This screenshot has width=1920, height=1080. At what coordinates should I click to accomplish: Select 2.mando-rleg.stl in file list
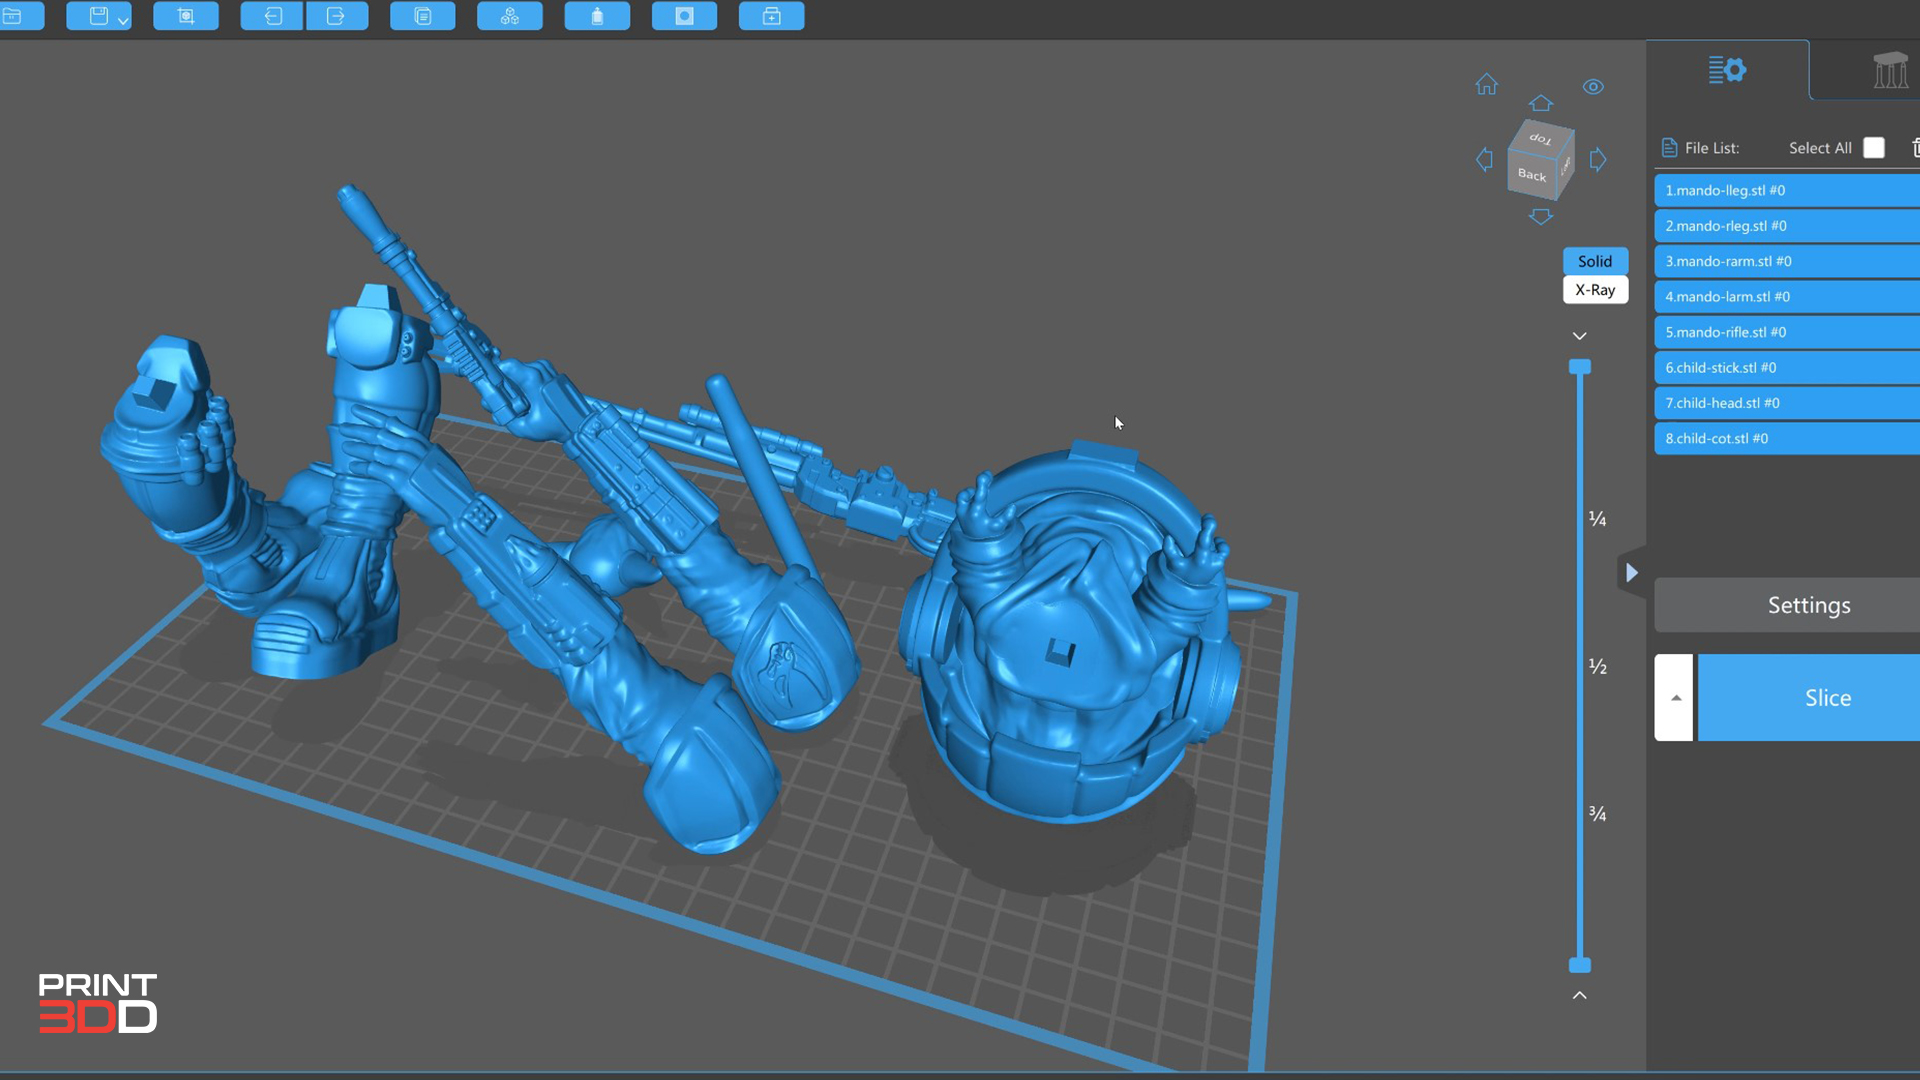1787,226
